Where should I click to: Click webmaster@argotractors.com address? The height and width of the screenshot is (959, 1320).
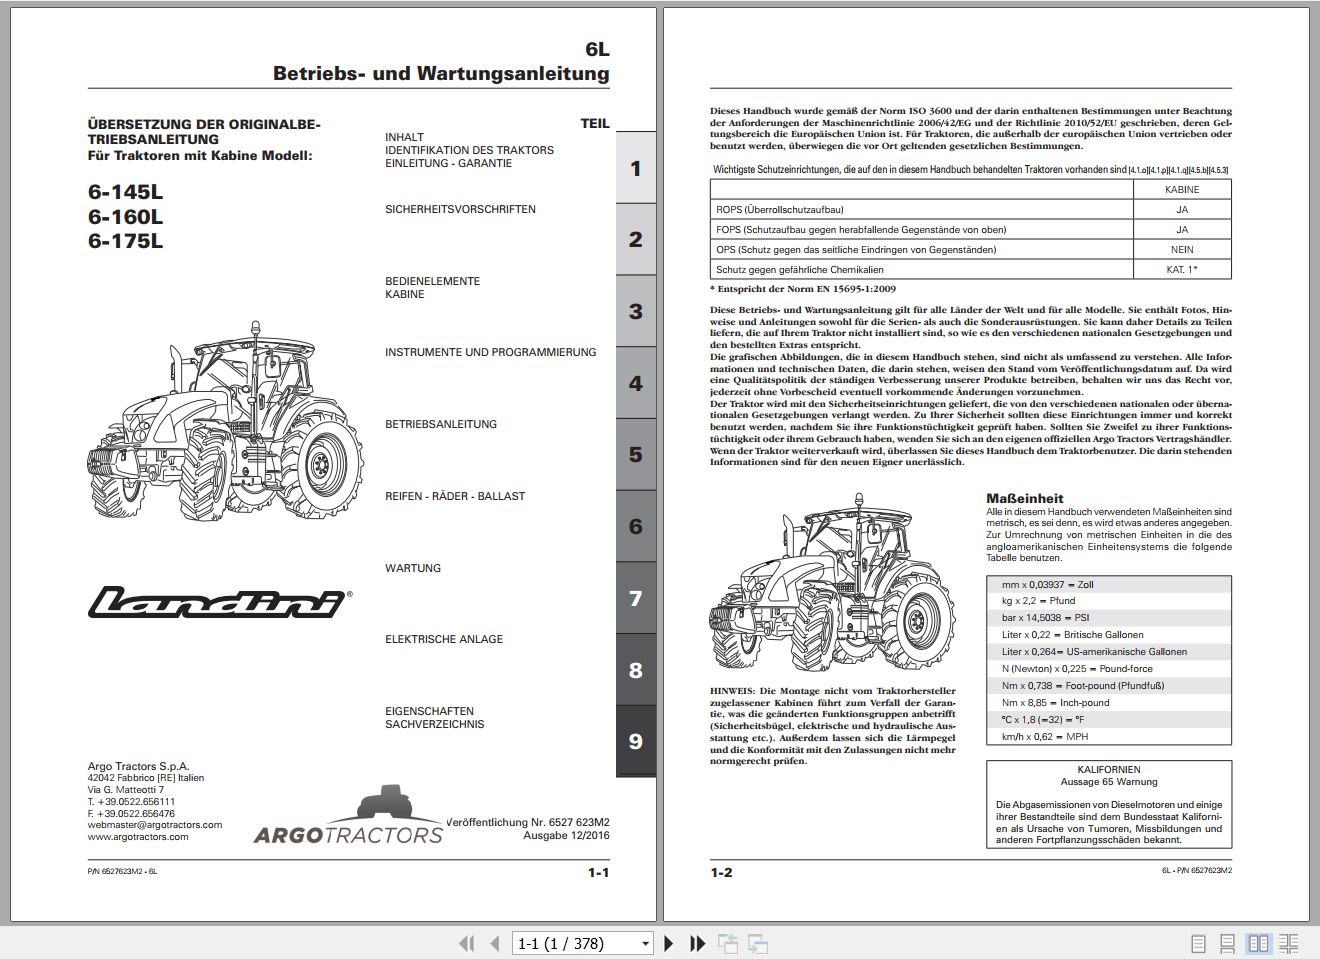(155, 825)
